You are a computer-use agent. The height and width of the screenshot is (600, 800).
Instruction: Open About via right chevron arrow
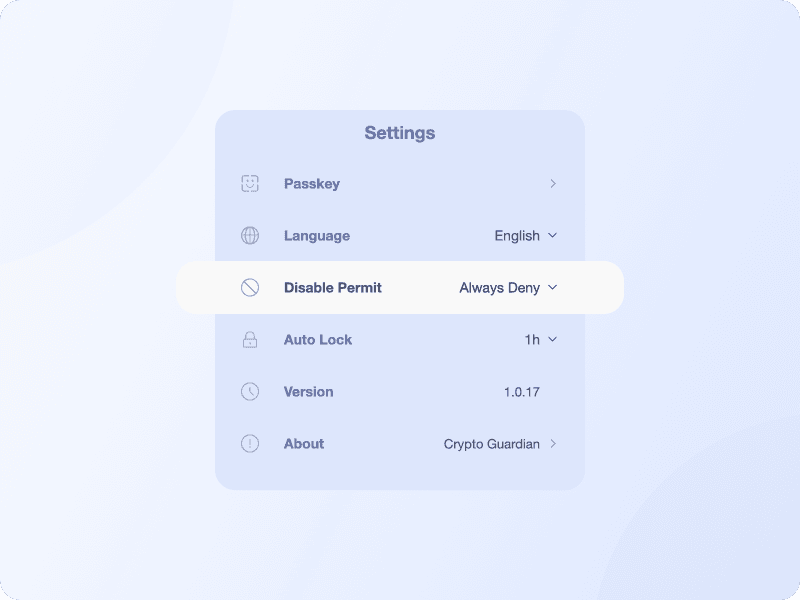(x=553, y=444)
